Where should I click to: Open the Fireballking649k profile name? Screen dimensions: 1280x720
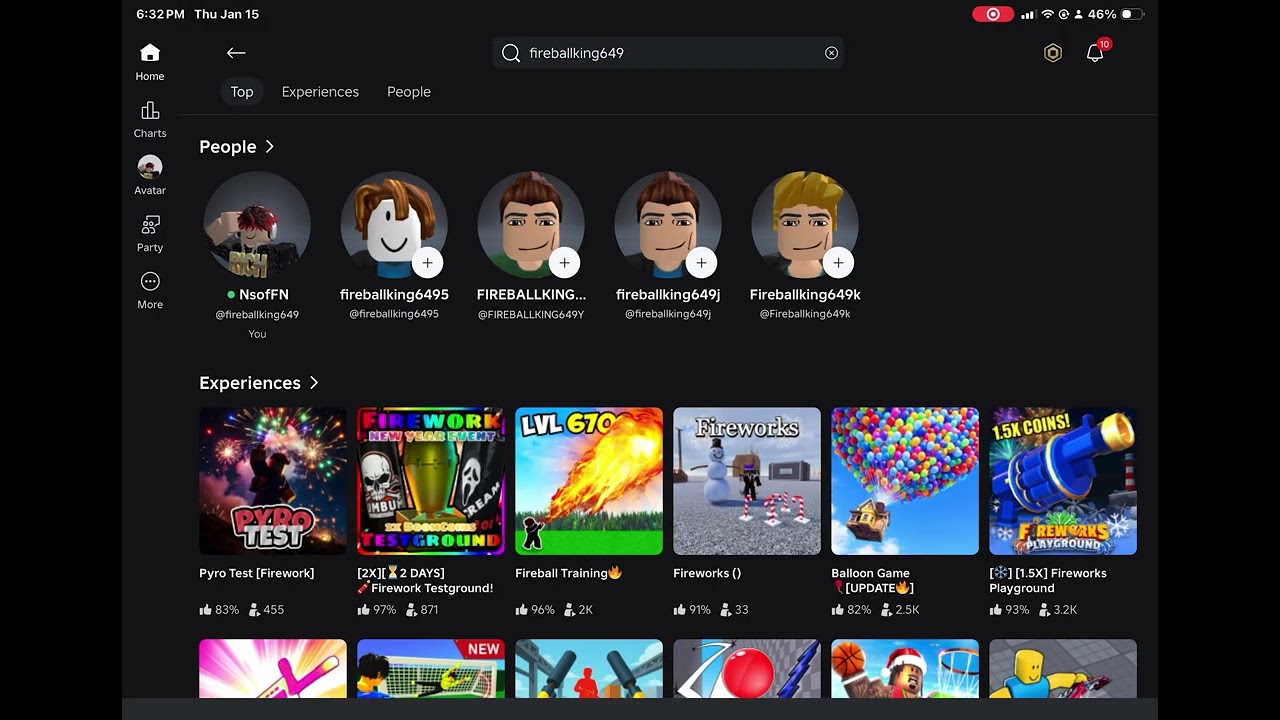point(805,295)
